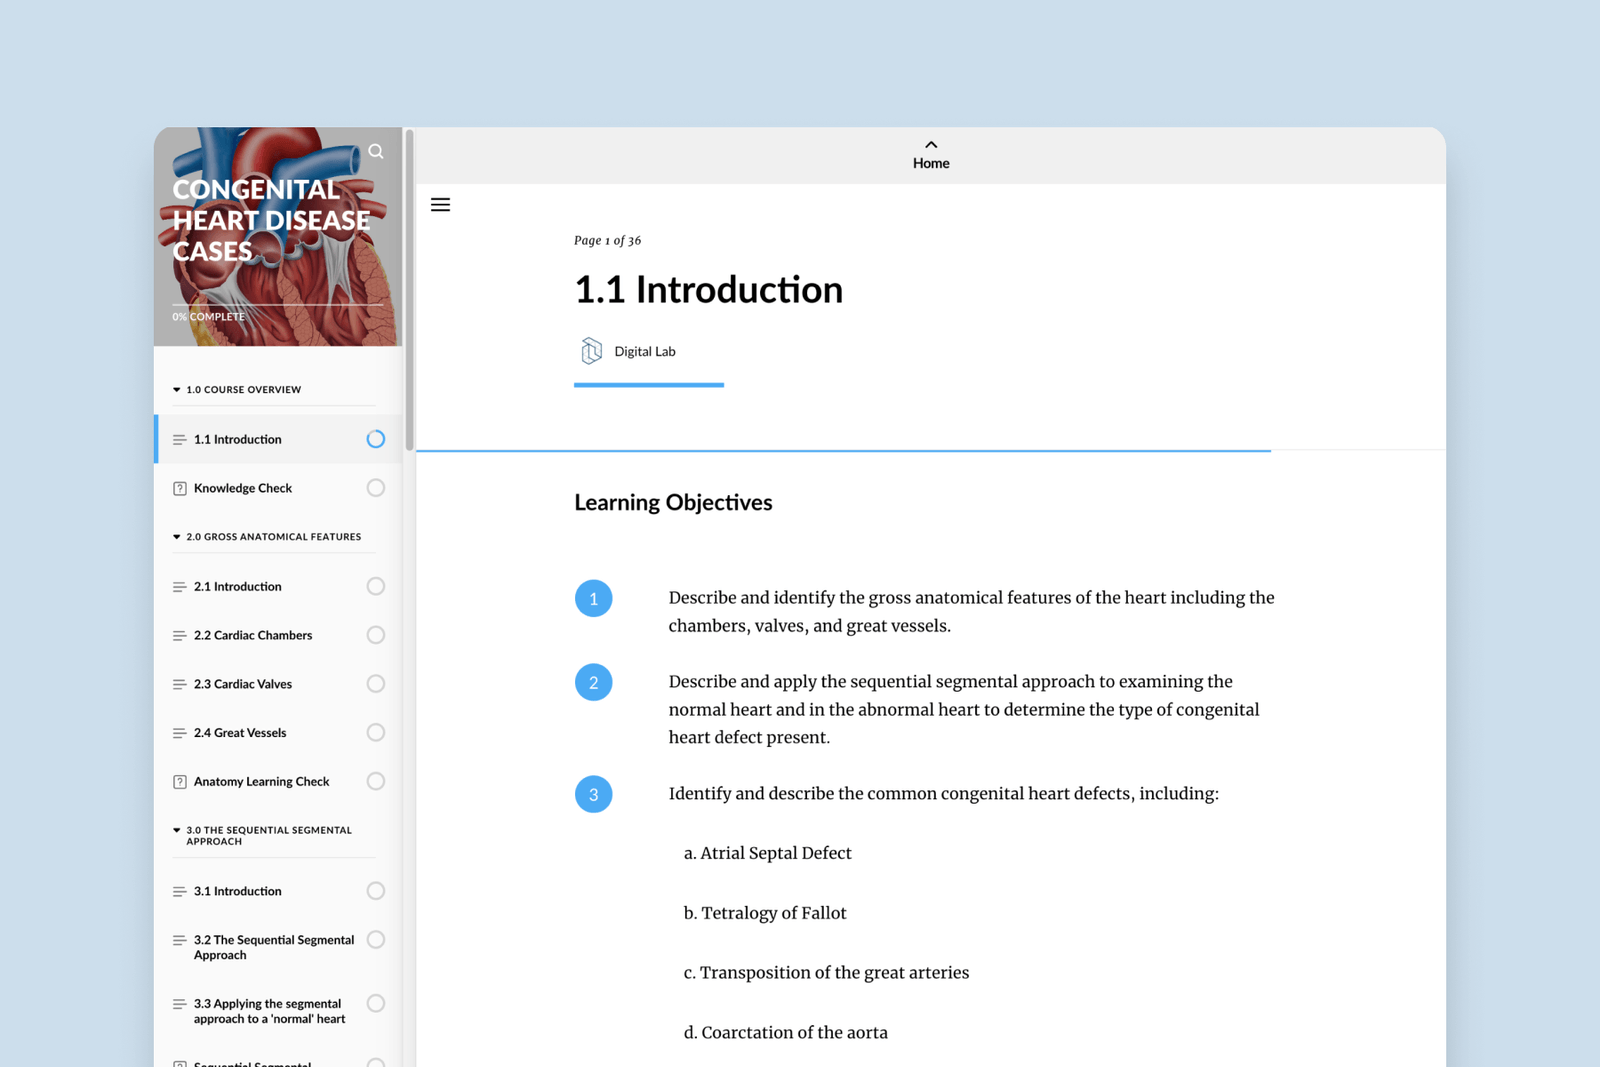Click the 'Page 1 of 36' indicator
Screen dimensions: 1600x1067
point(607,241)
